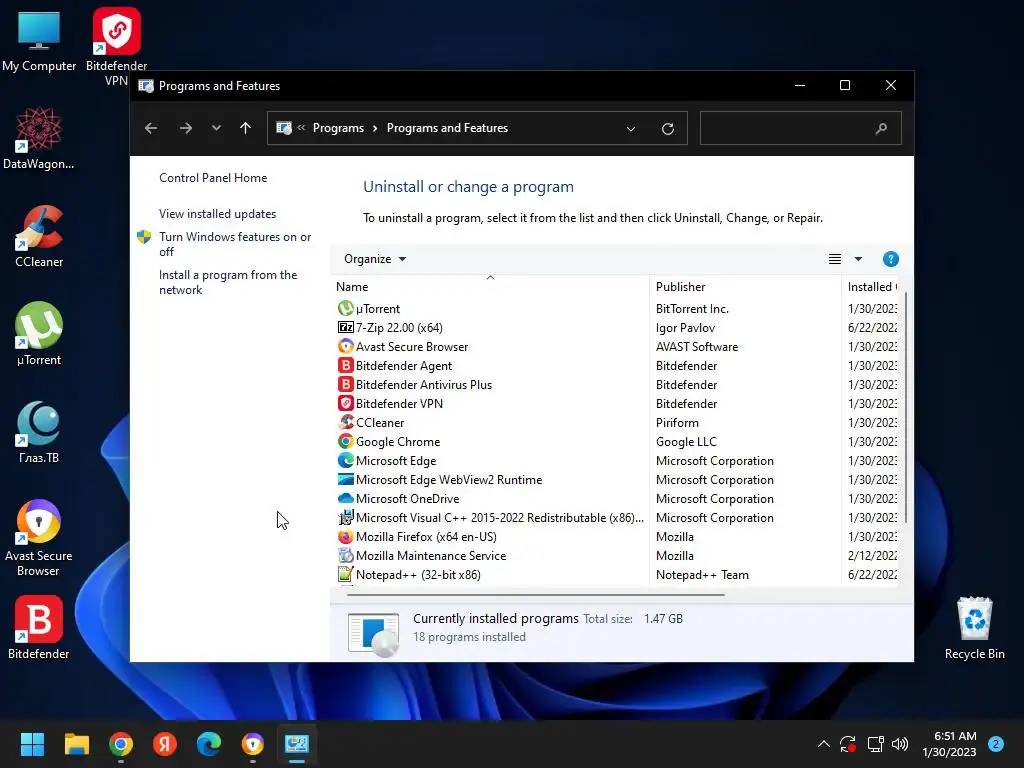Click the Mozilla Firefox list icon
The image size is (1024, 768).
pos(345,536)
